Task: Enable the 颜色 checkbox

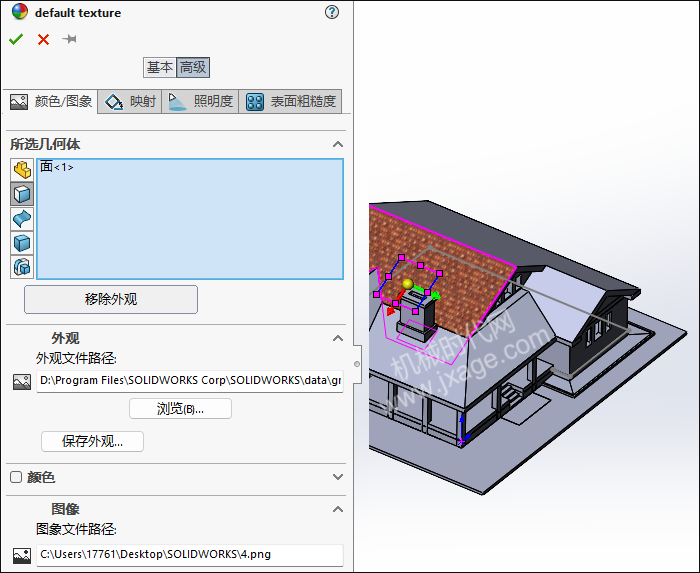Action: [x=16, y=477]
